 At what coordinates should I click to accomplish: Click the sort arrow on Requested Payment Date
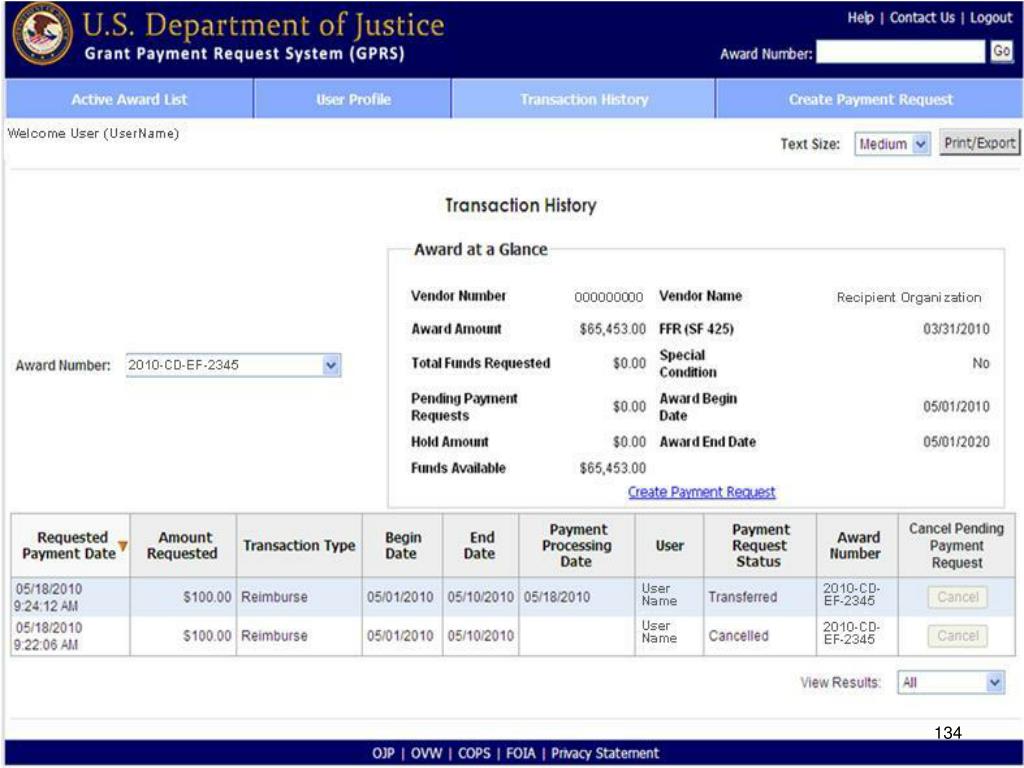pyautogui.click(x=123, y=546)
